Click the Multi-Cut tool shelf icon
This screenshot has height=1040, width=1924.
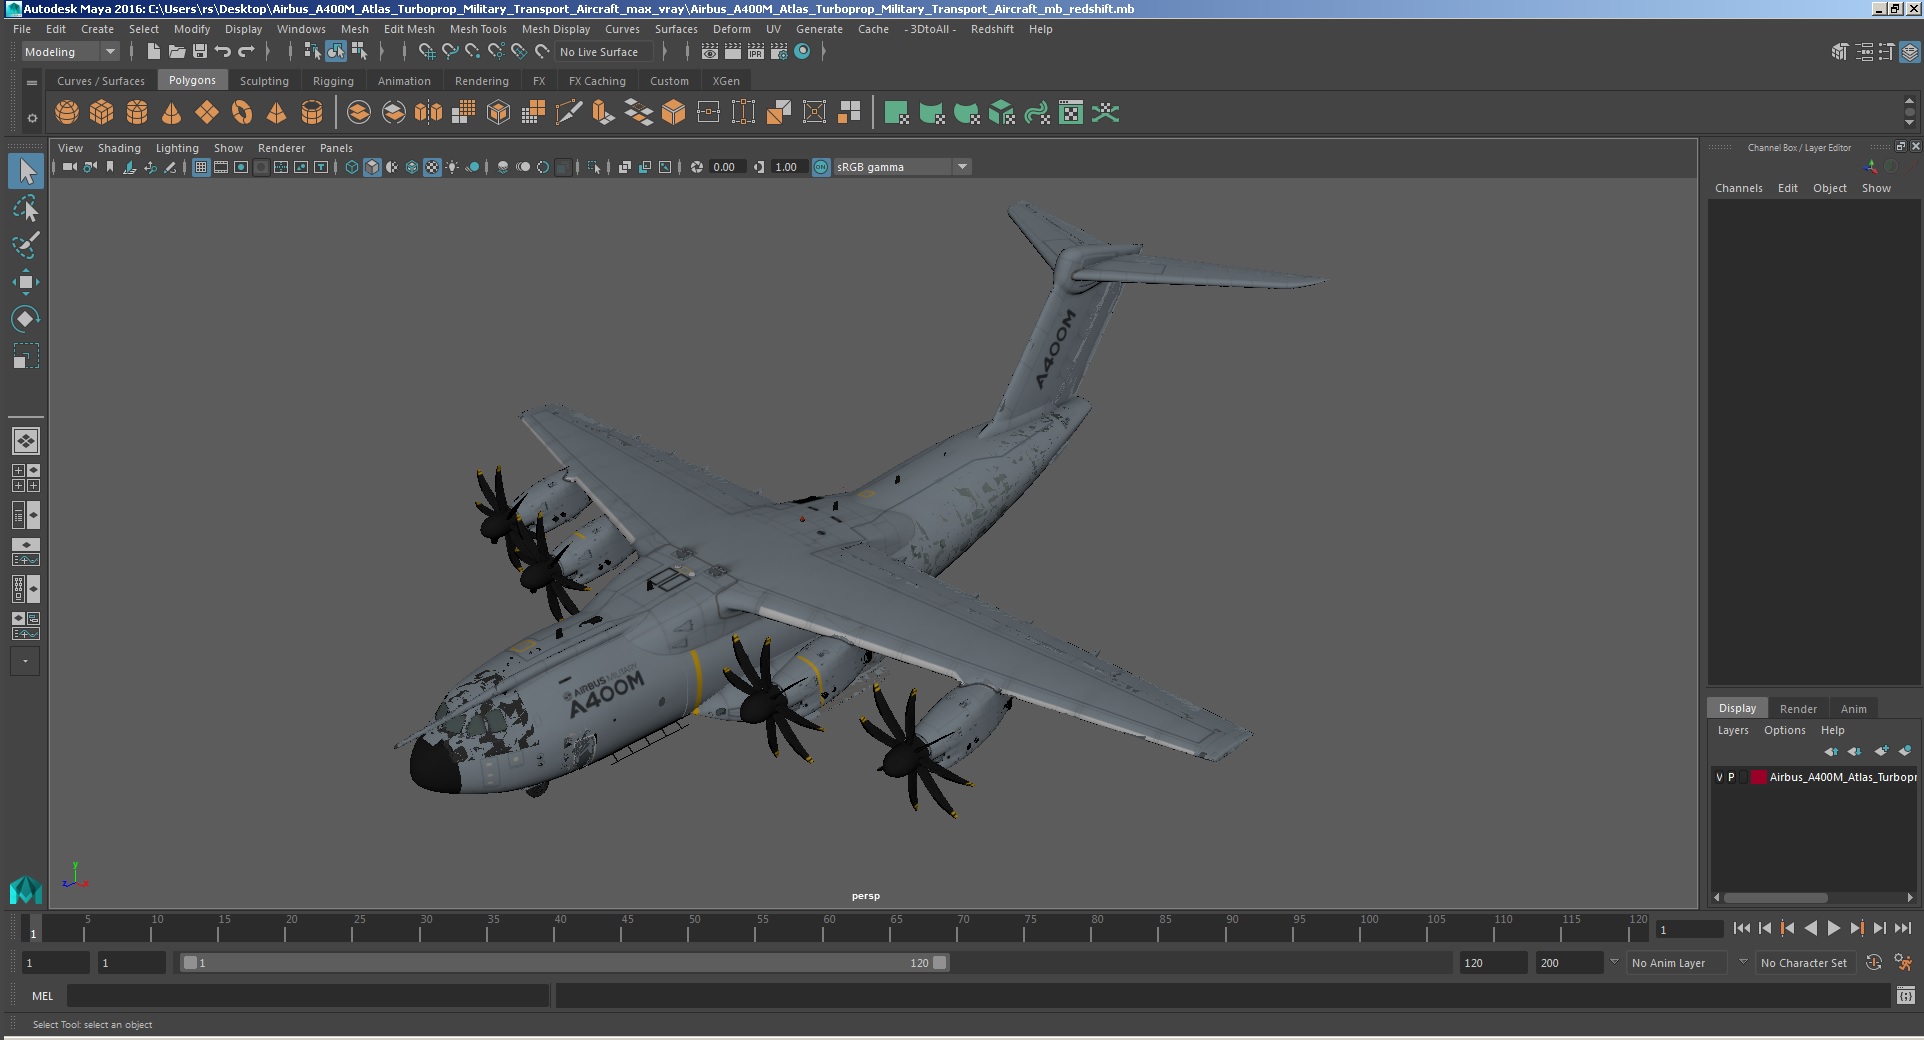tap(569, 113)
